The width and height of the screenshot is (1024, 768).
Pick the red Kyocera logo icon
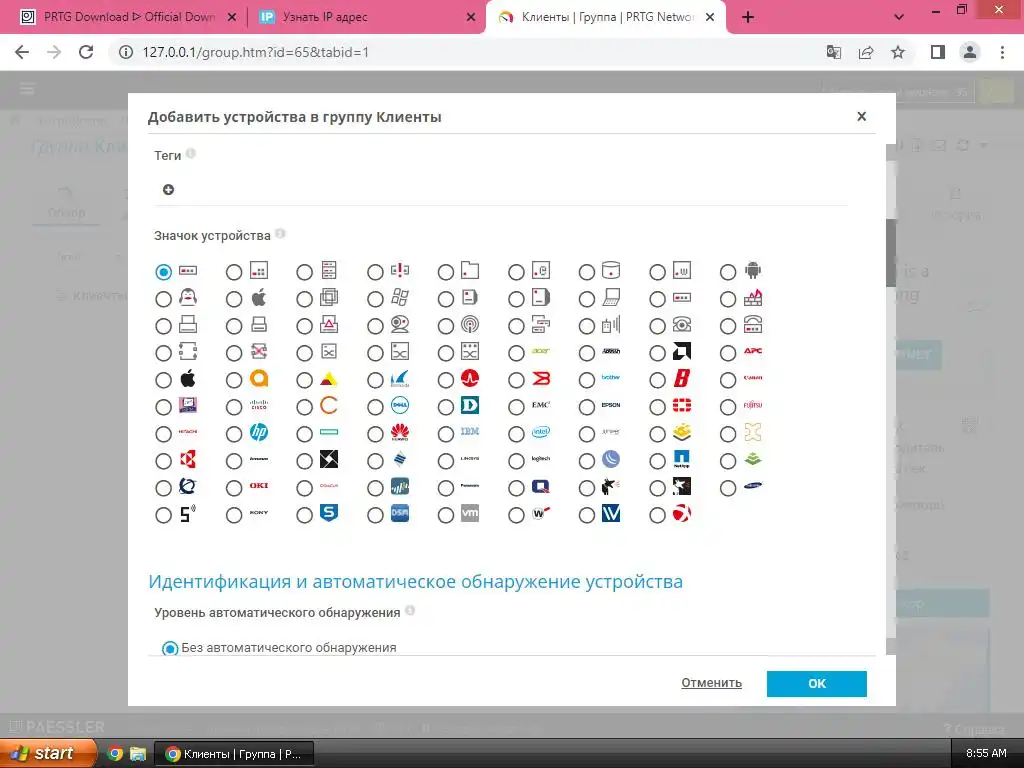(188, 459)
